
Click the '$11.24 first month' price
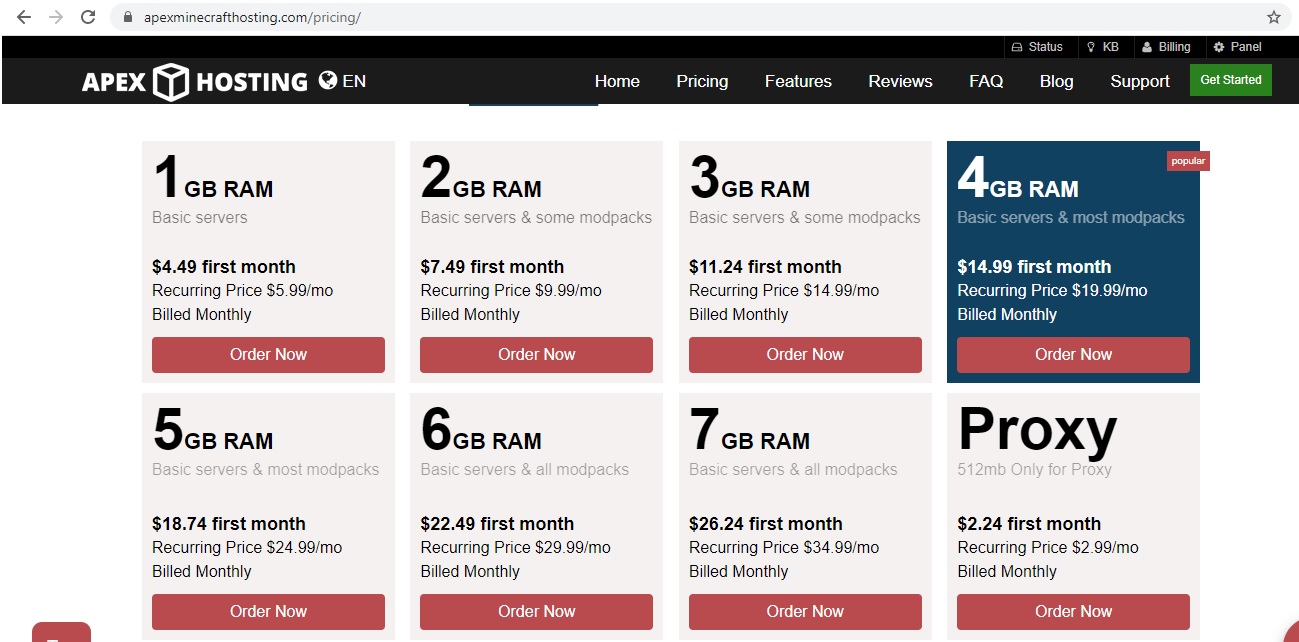pos(765,267)
